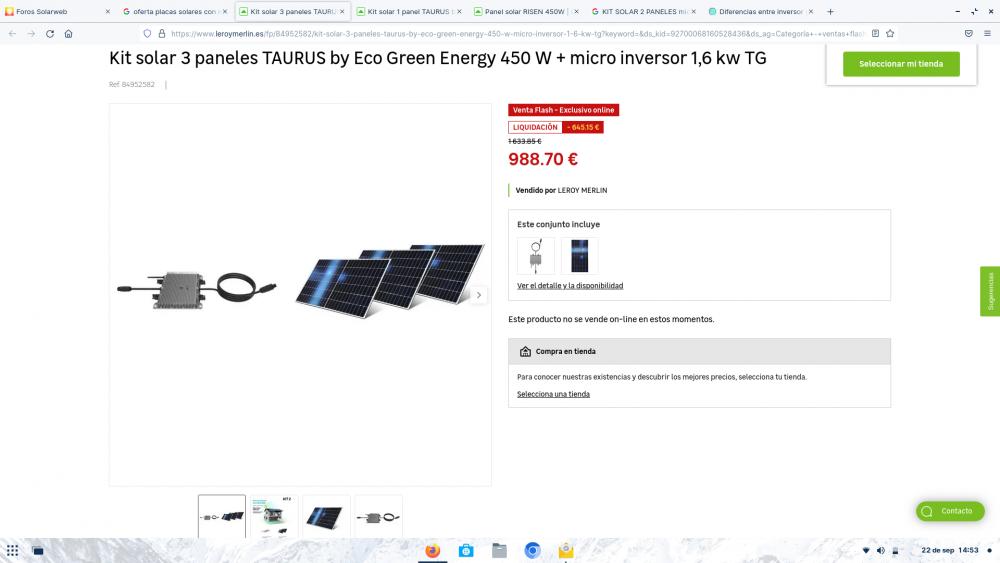Open the file manager taskbar icon
This screenshot has height=563, width=1000.
pyautogui.click(x=499, y=550)
